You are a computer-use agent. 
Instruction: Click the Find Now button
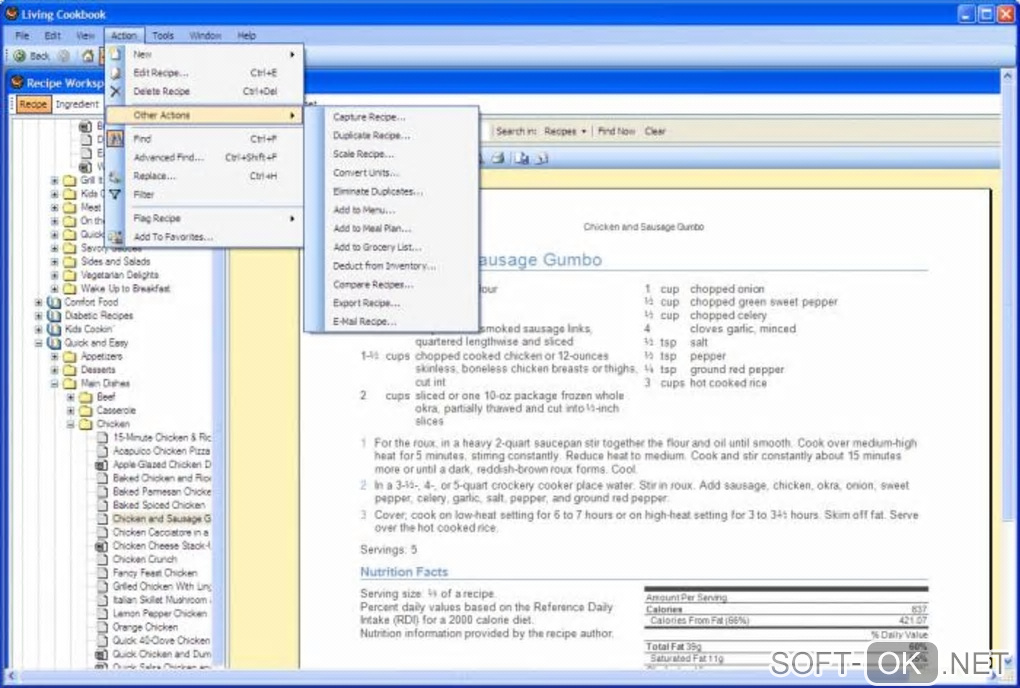pyautogui.click(x=616, y=131)
